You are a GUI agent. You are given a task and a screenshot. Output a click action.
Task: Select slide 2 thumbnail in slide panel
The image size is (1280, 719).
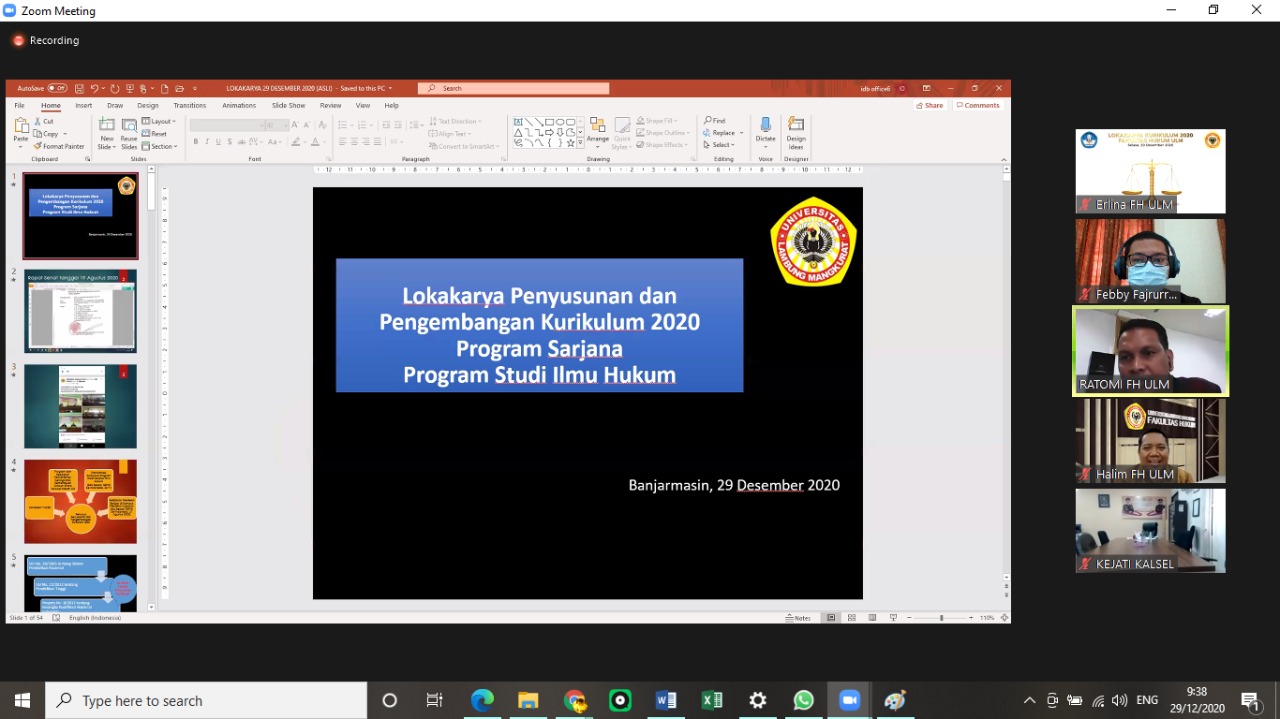point(80,311)
